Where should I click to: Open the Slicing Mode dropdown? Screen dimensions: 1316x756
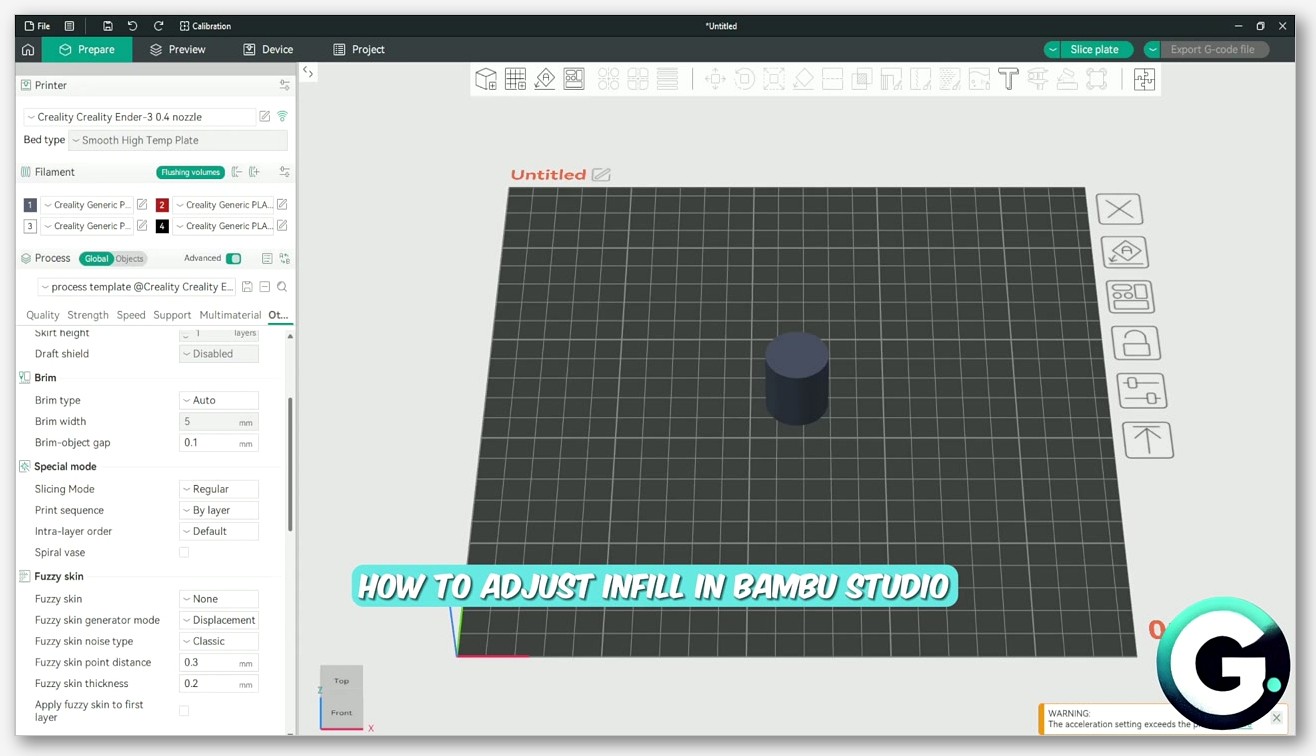click(219, 489)
